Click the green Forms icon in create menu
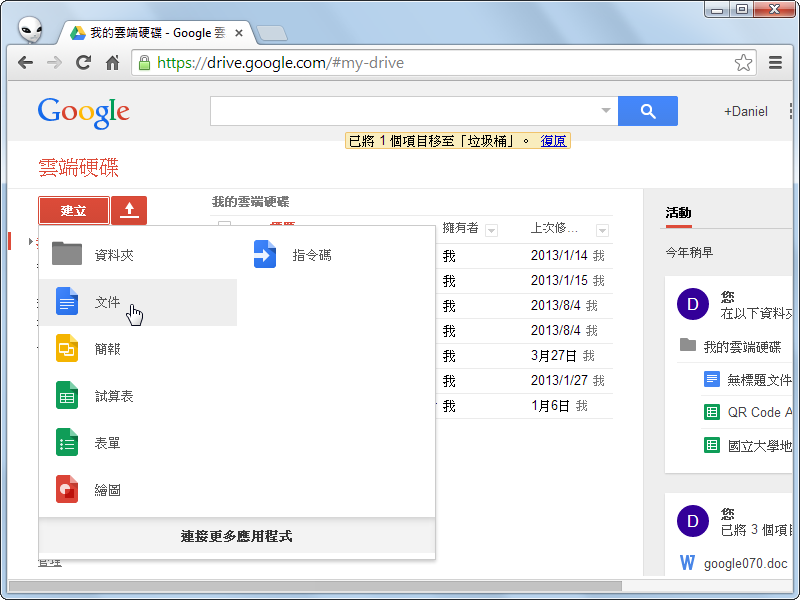This screenshot has width=800, height=600. (67, 442)
